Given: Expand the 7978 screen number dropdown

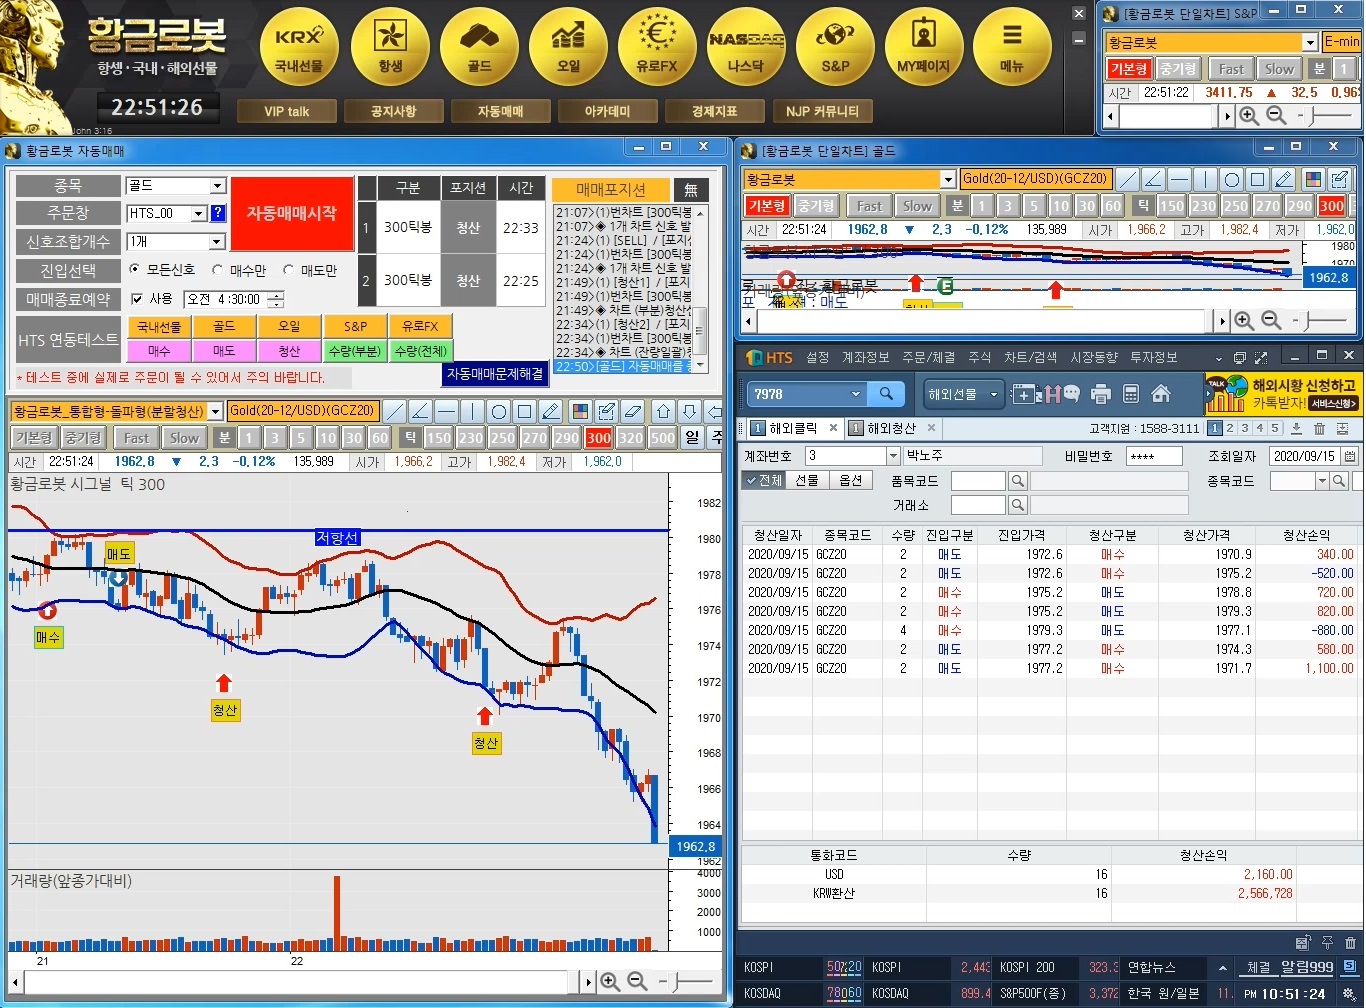Looking at the screenshot, I should click(x=856, y=394).
